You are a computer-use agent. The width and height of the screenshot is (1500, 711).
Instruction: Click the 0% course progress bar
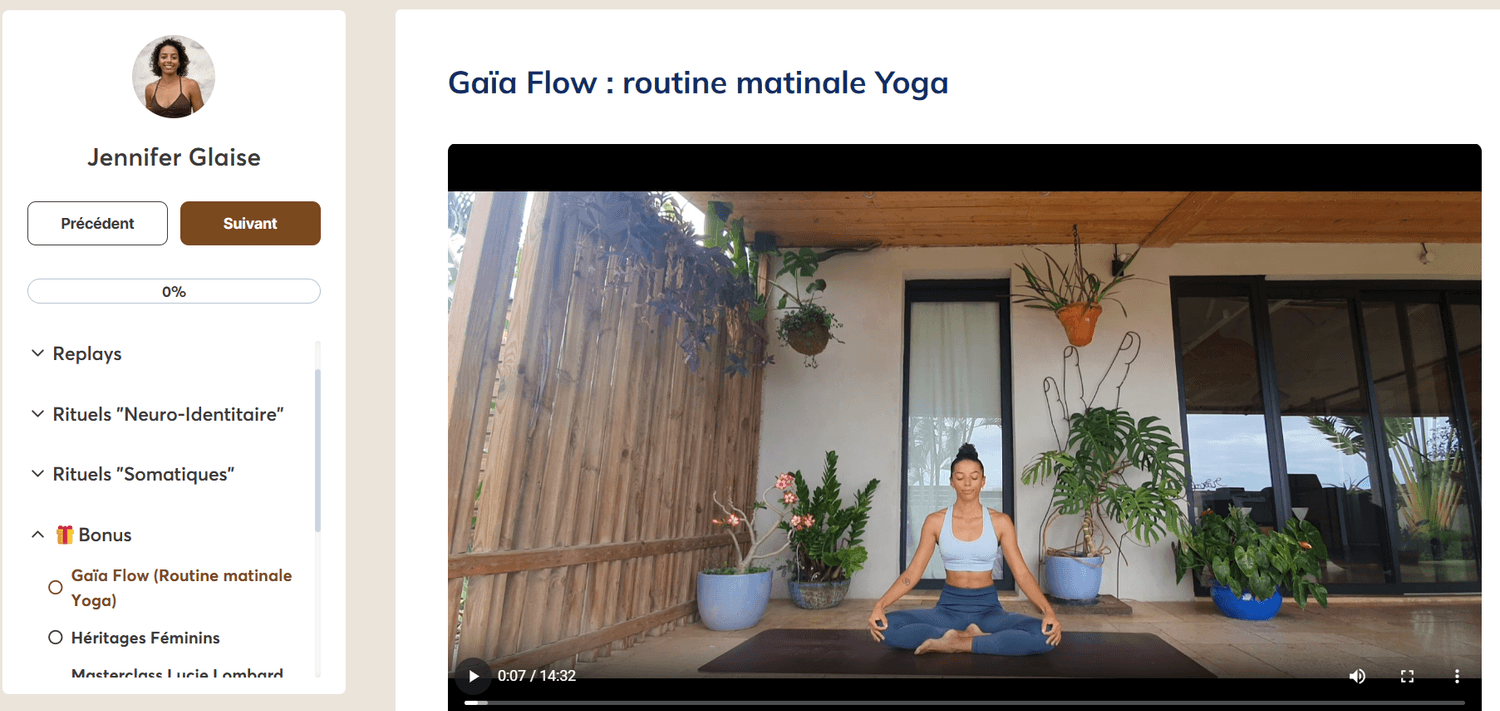(x=174, y=291)
